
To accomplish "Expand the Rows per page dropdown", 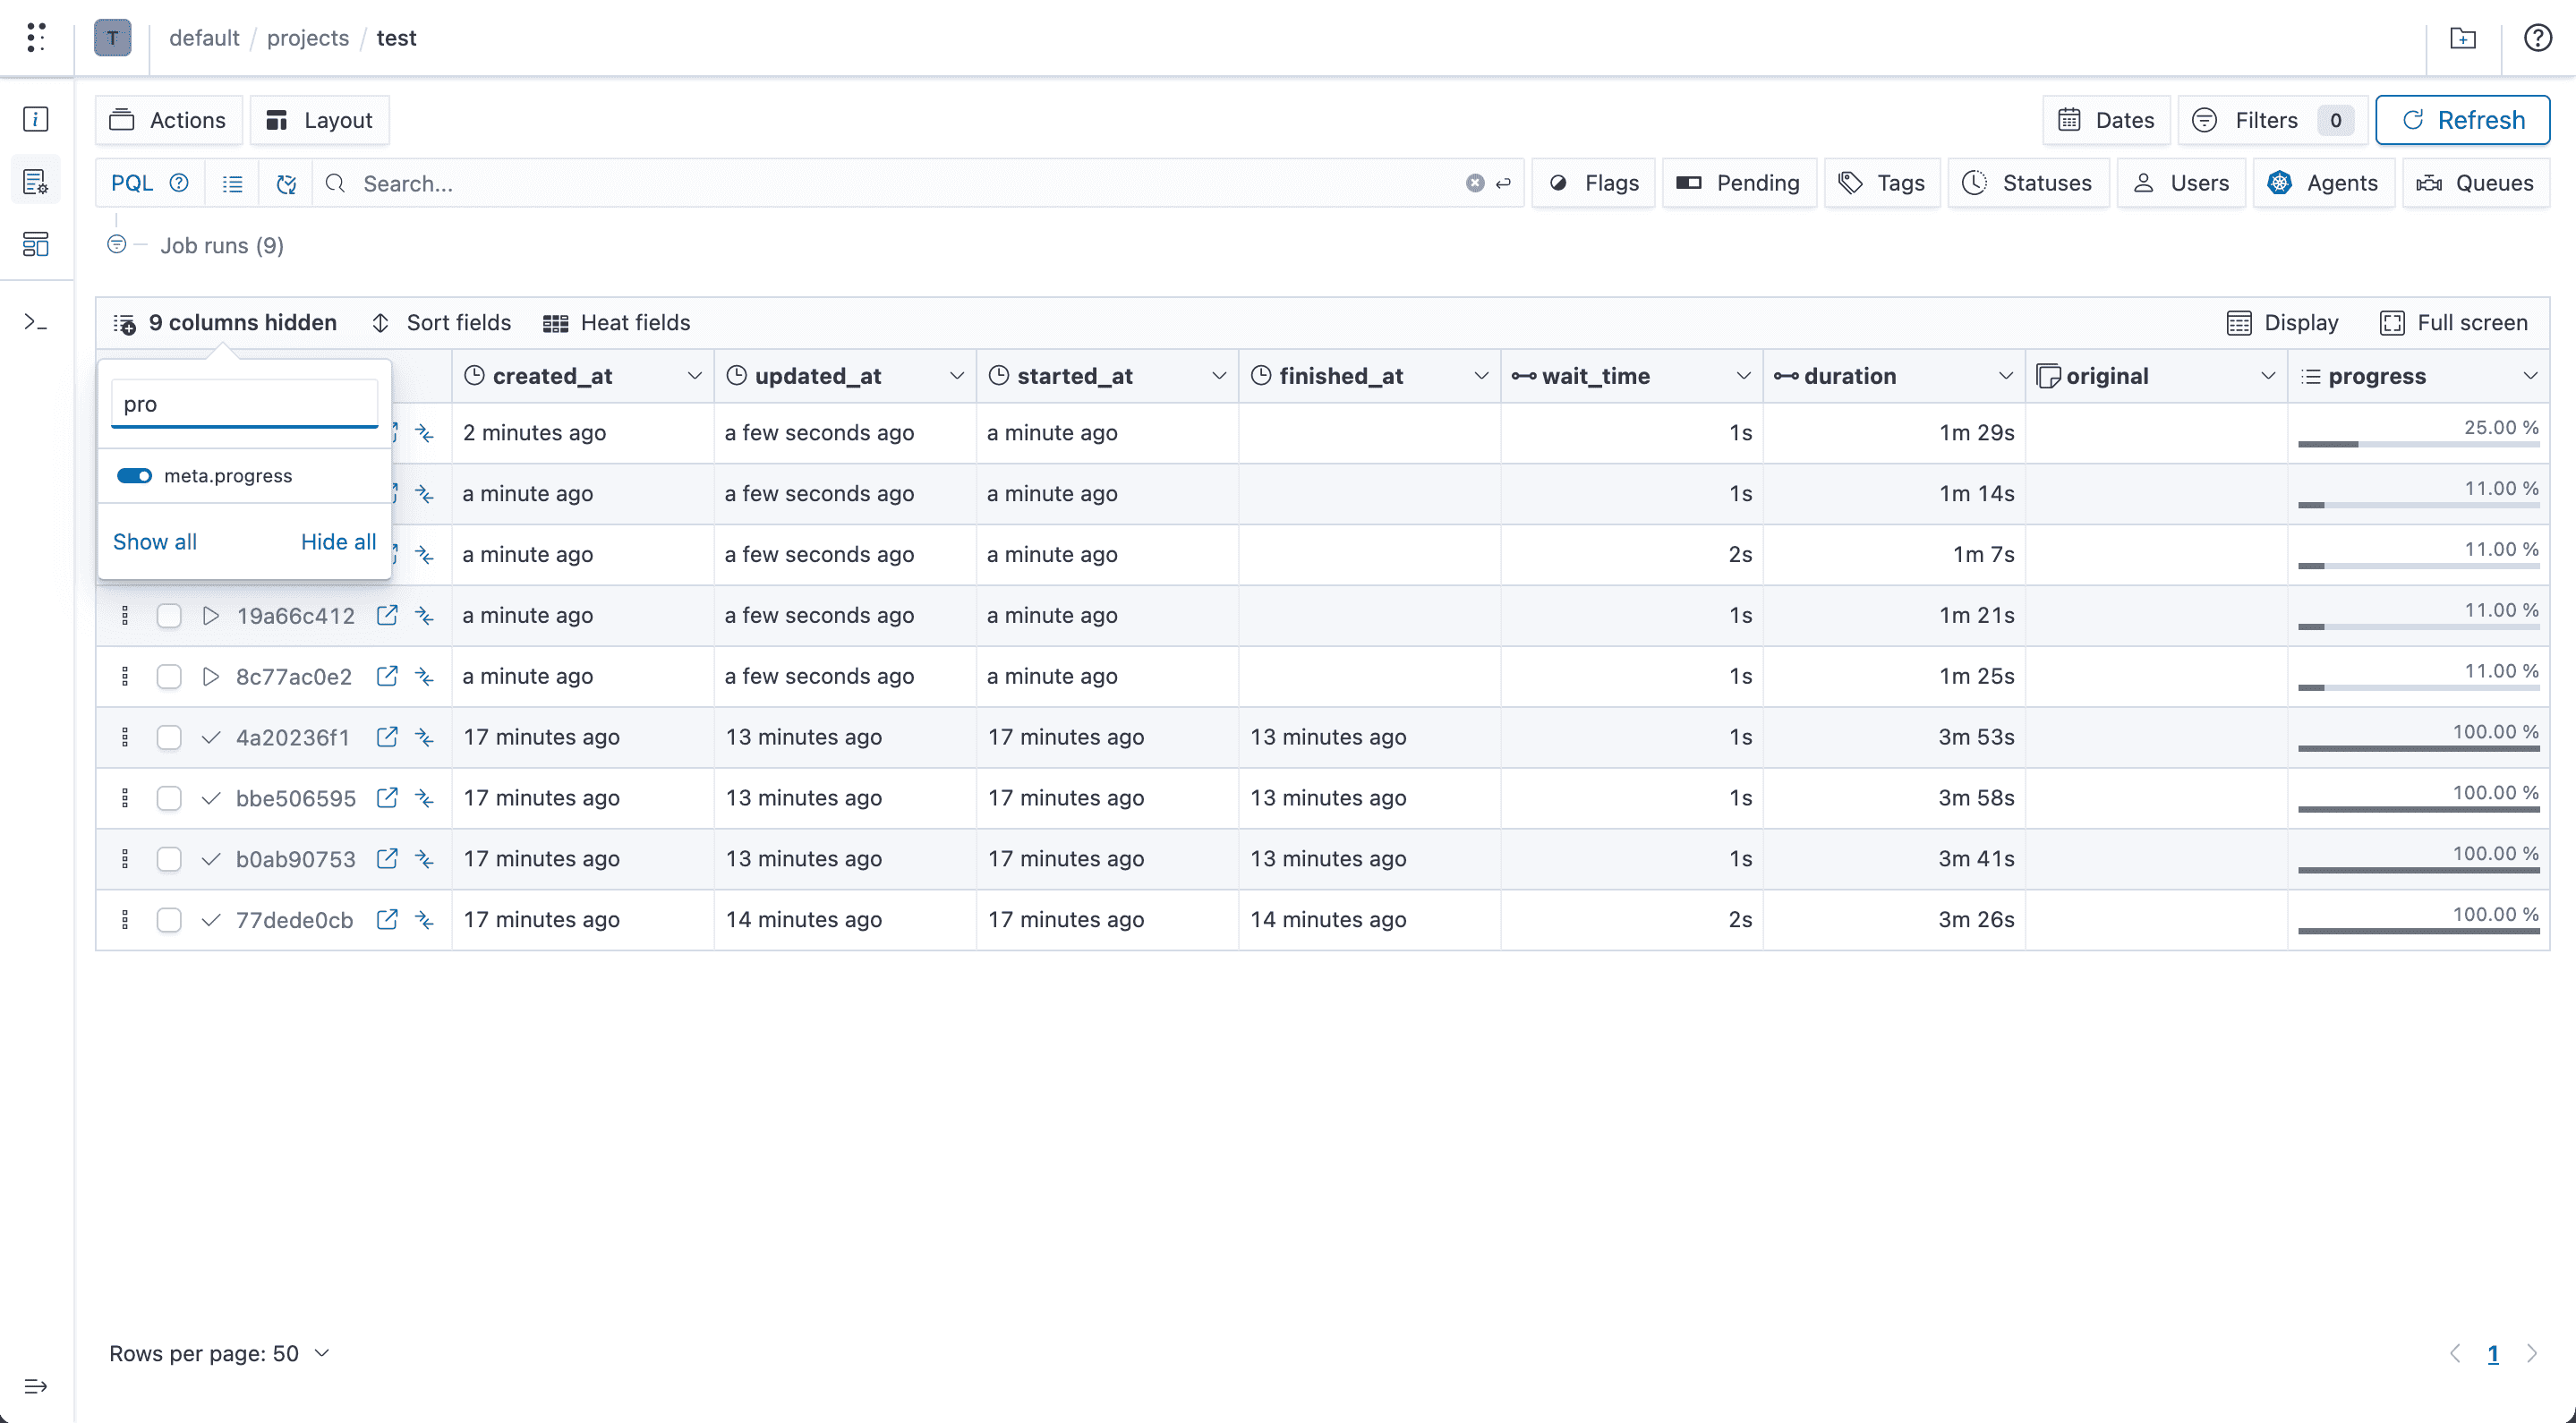I will click(x=320, y=1353).
